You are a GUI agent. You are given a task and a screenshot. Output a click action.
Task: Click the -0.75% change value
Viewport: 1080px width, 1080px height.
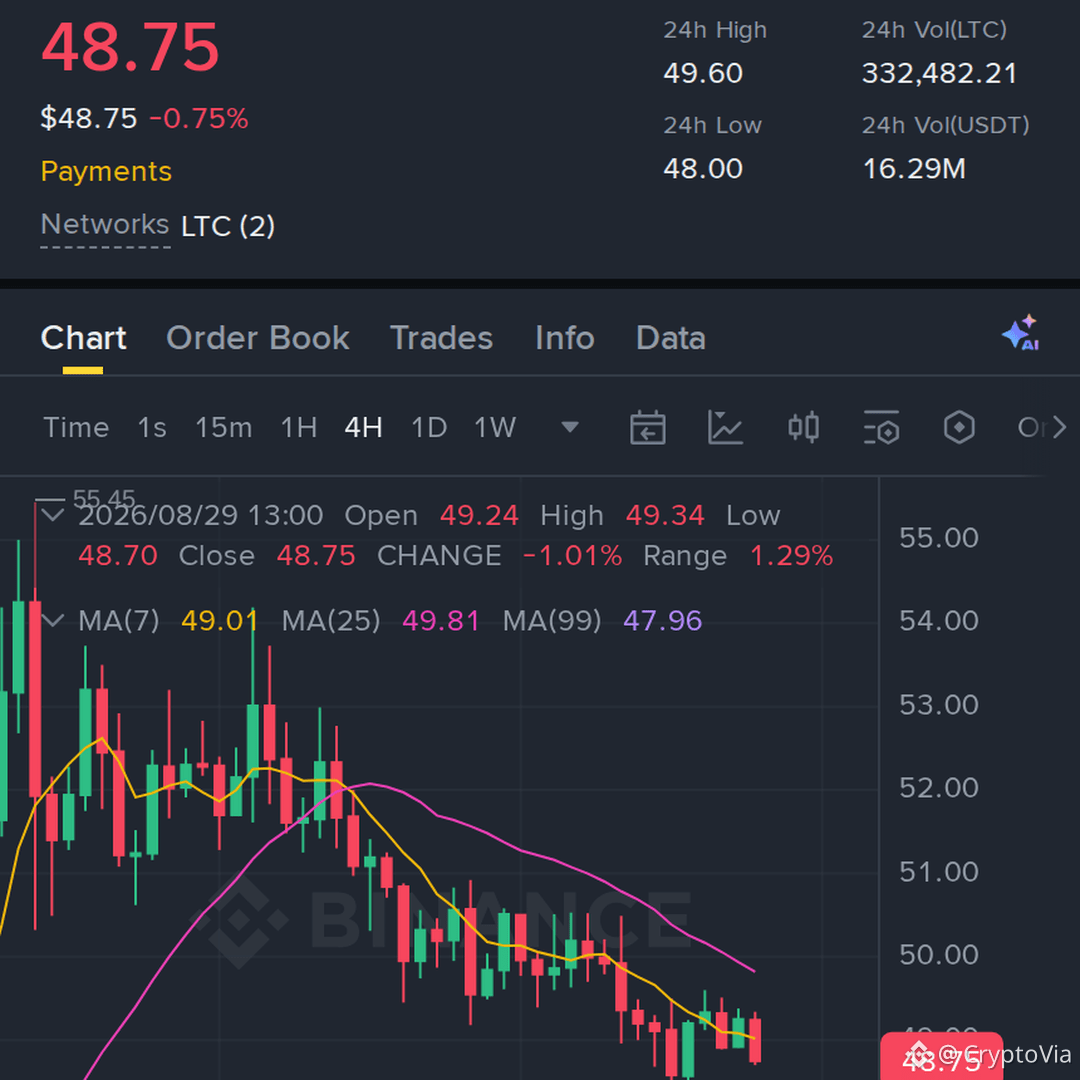coord(198,118)
